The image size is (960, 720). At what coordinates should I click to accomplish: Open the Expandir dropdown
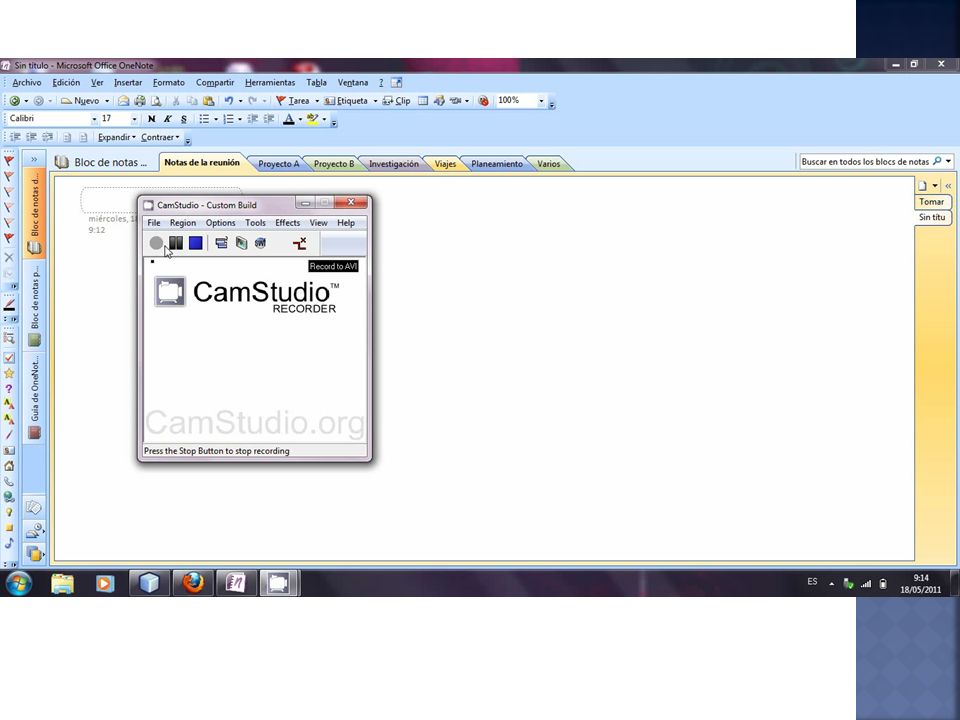(x=117, y=137)
